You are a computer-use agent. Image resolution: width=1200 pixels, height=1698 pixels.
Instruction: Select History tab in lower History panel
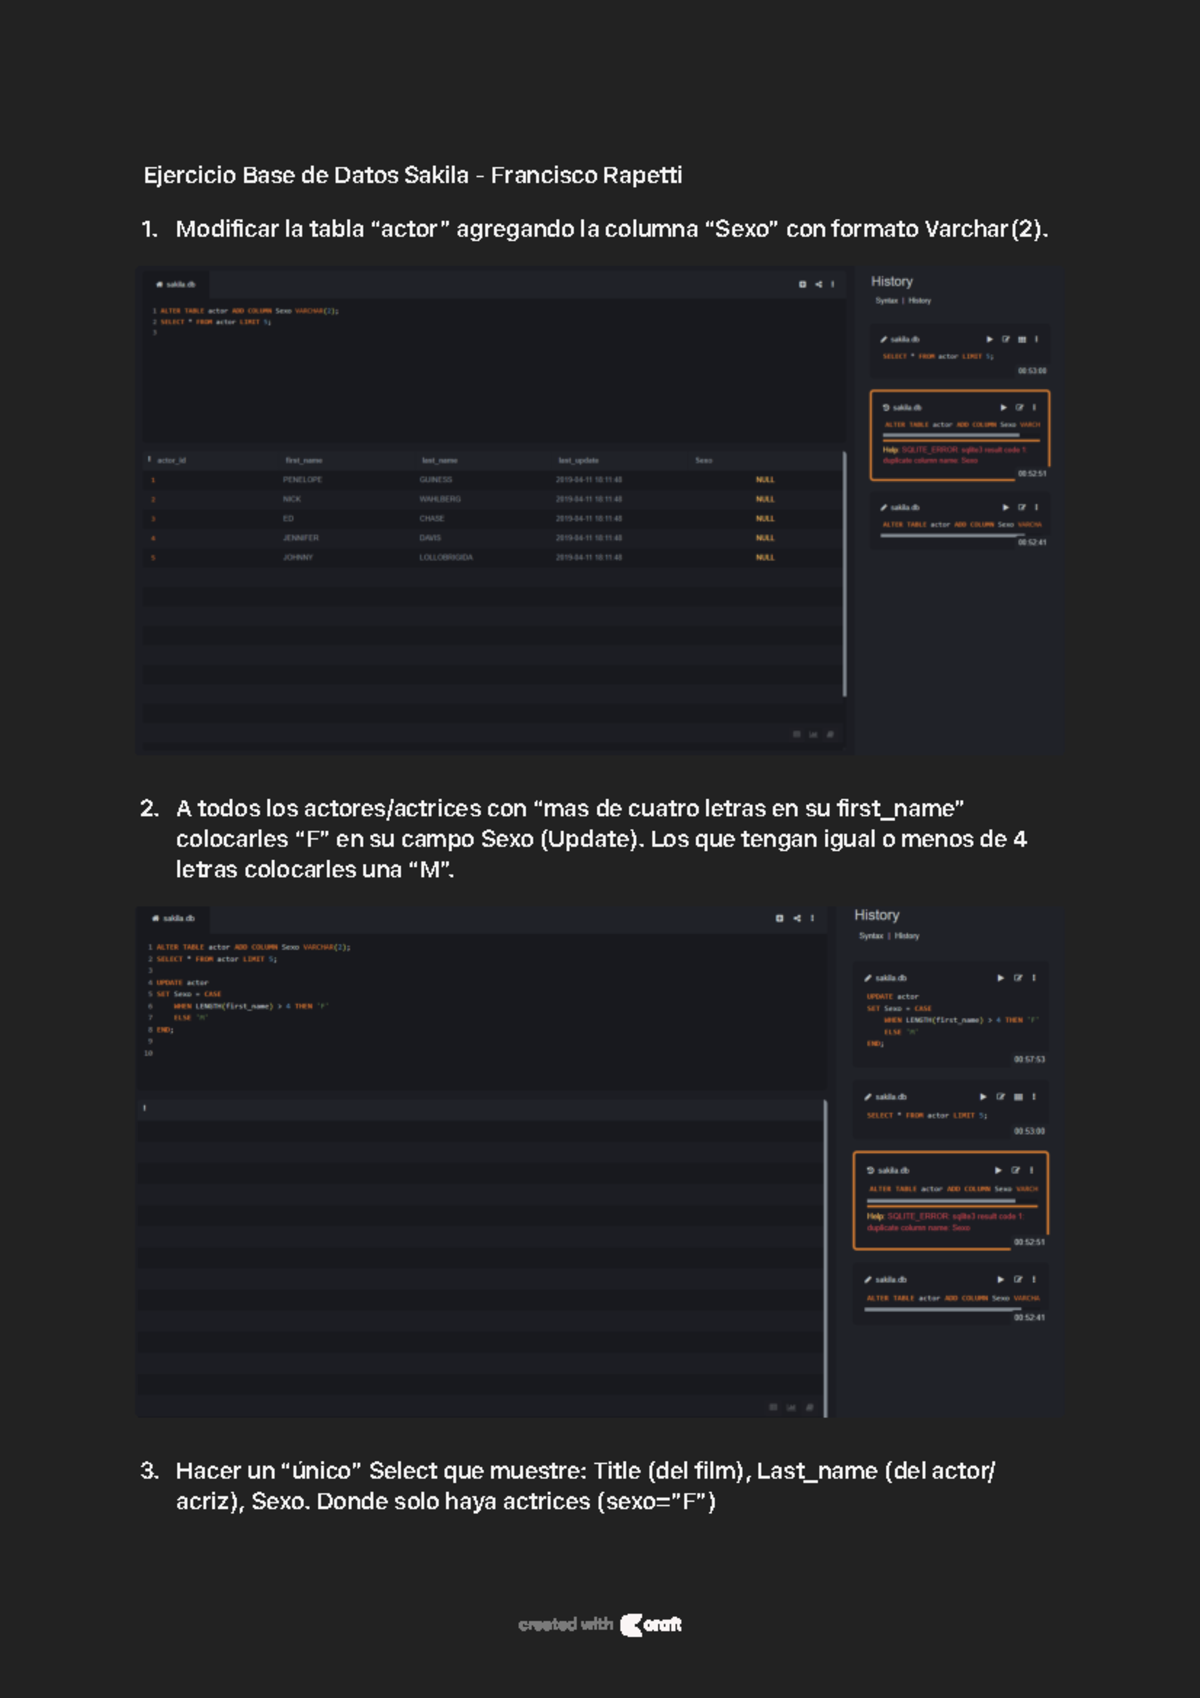(x=907, y=936)
